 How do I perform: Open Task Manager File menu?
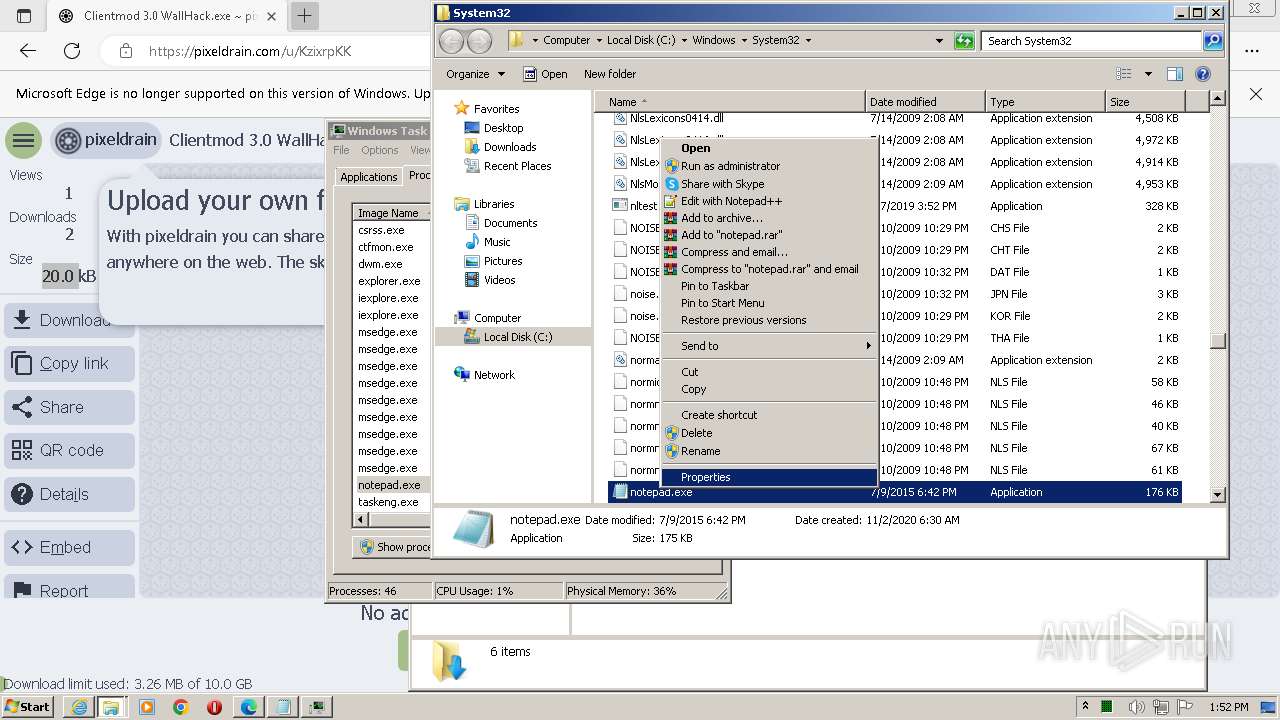pyautogui.click(x=341, y=150)
